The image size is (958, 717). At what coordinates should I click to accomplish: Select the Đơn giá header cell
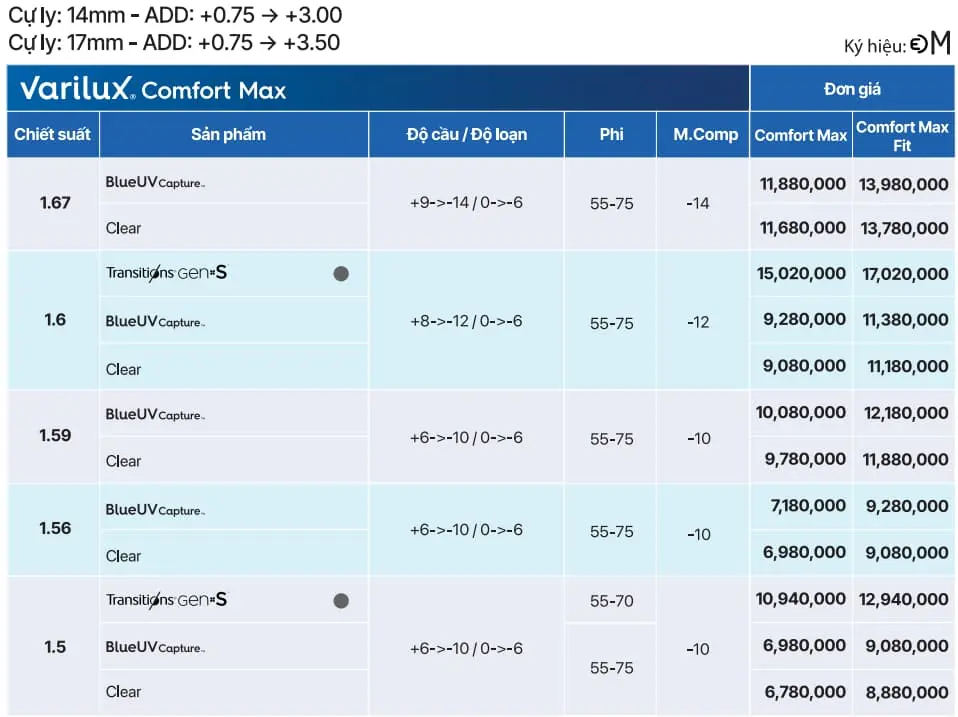coord(852,89)
